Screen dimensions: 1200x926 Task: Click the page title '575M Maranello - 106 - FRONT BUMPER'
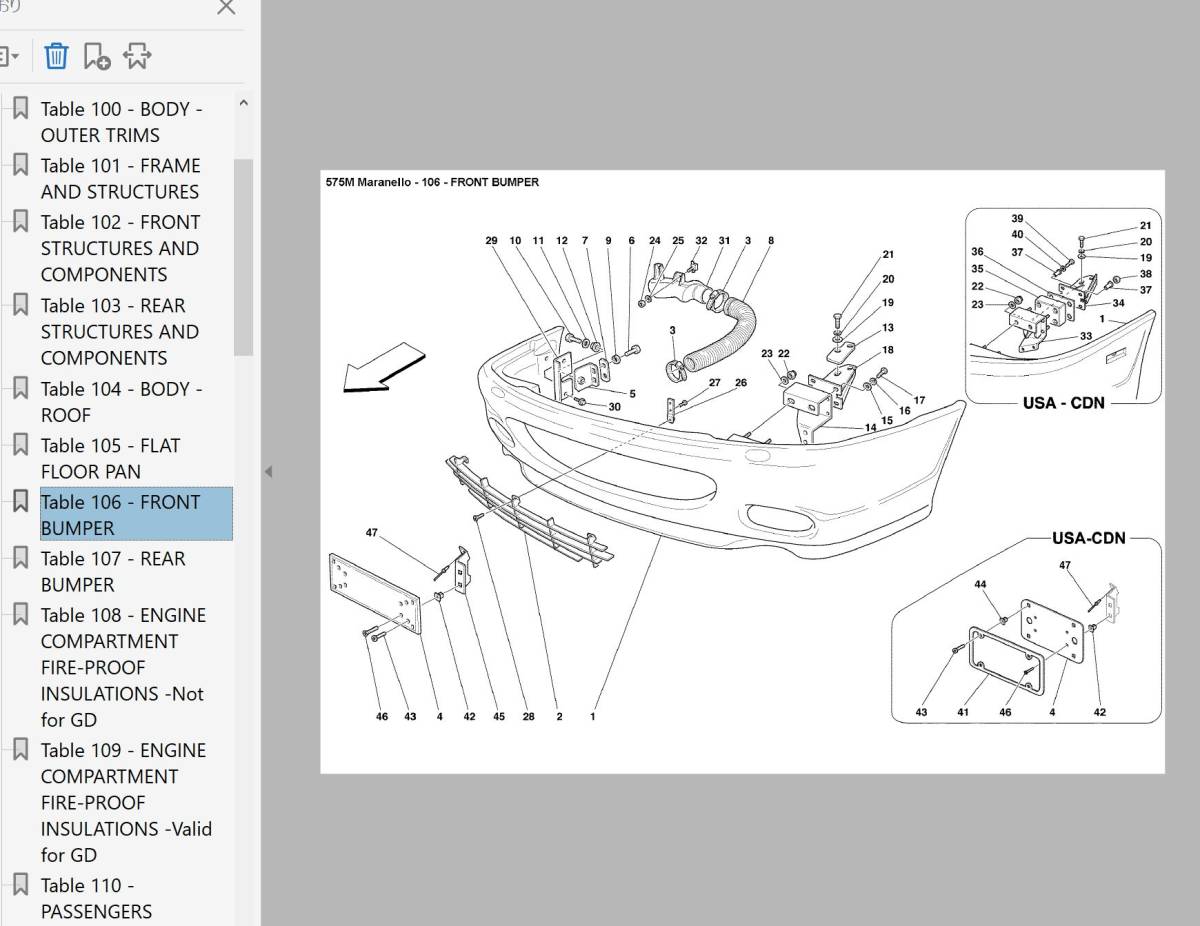[432, 182]
